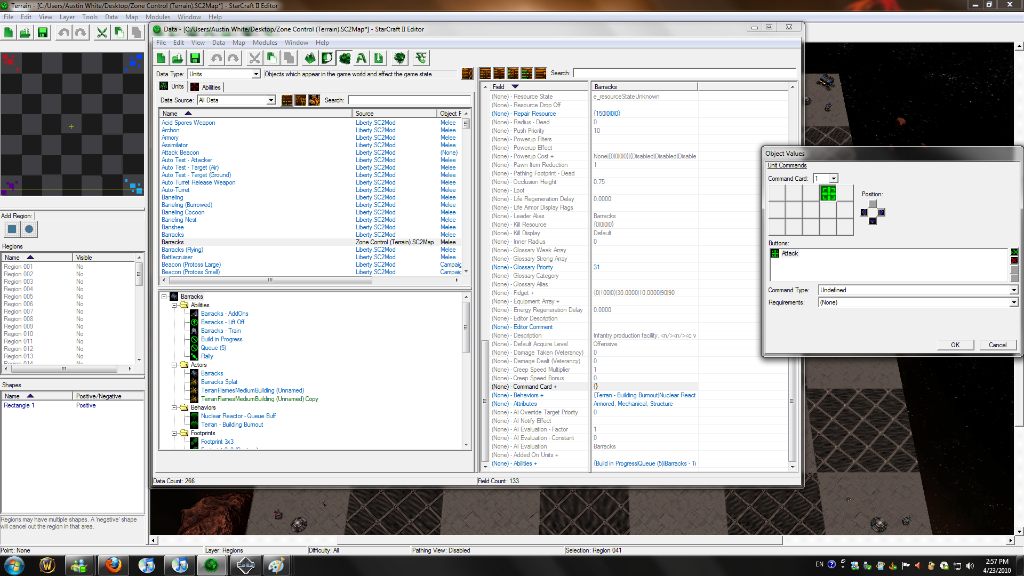Click the Windows Start button
Viewport: 1024px width, 576px height.
(x=14, y=565)
